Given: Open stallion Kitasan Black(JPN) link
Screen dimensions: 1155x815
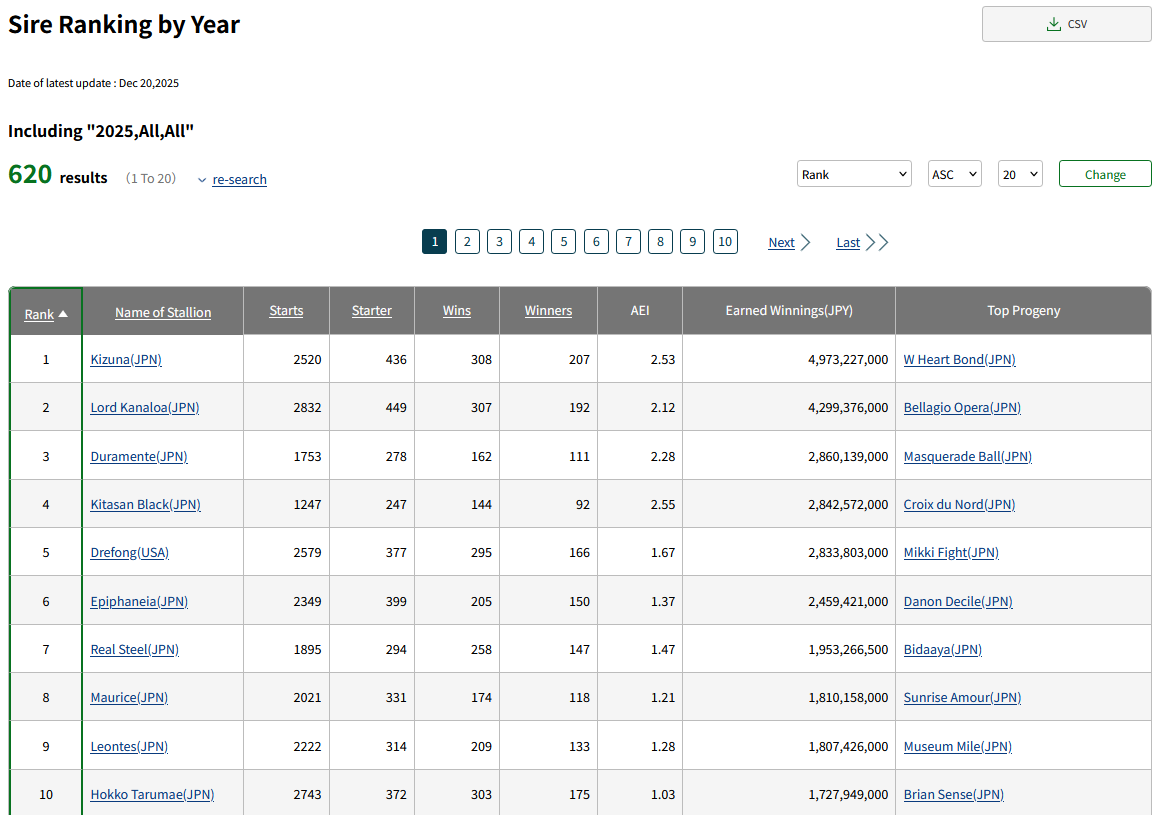Looking at the screenshot, I should pos(145,505).
